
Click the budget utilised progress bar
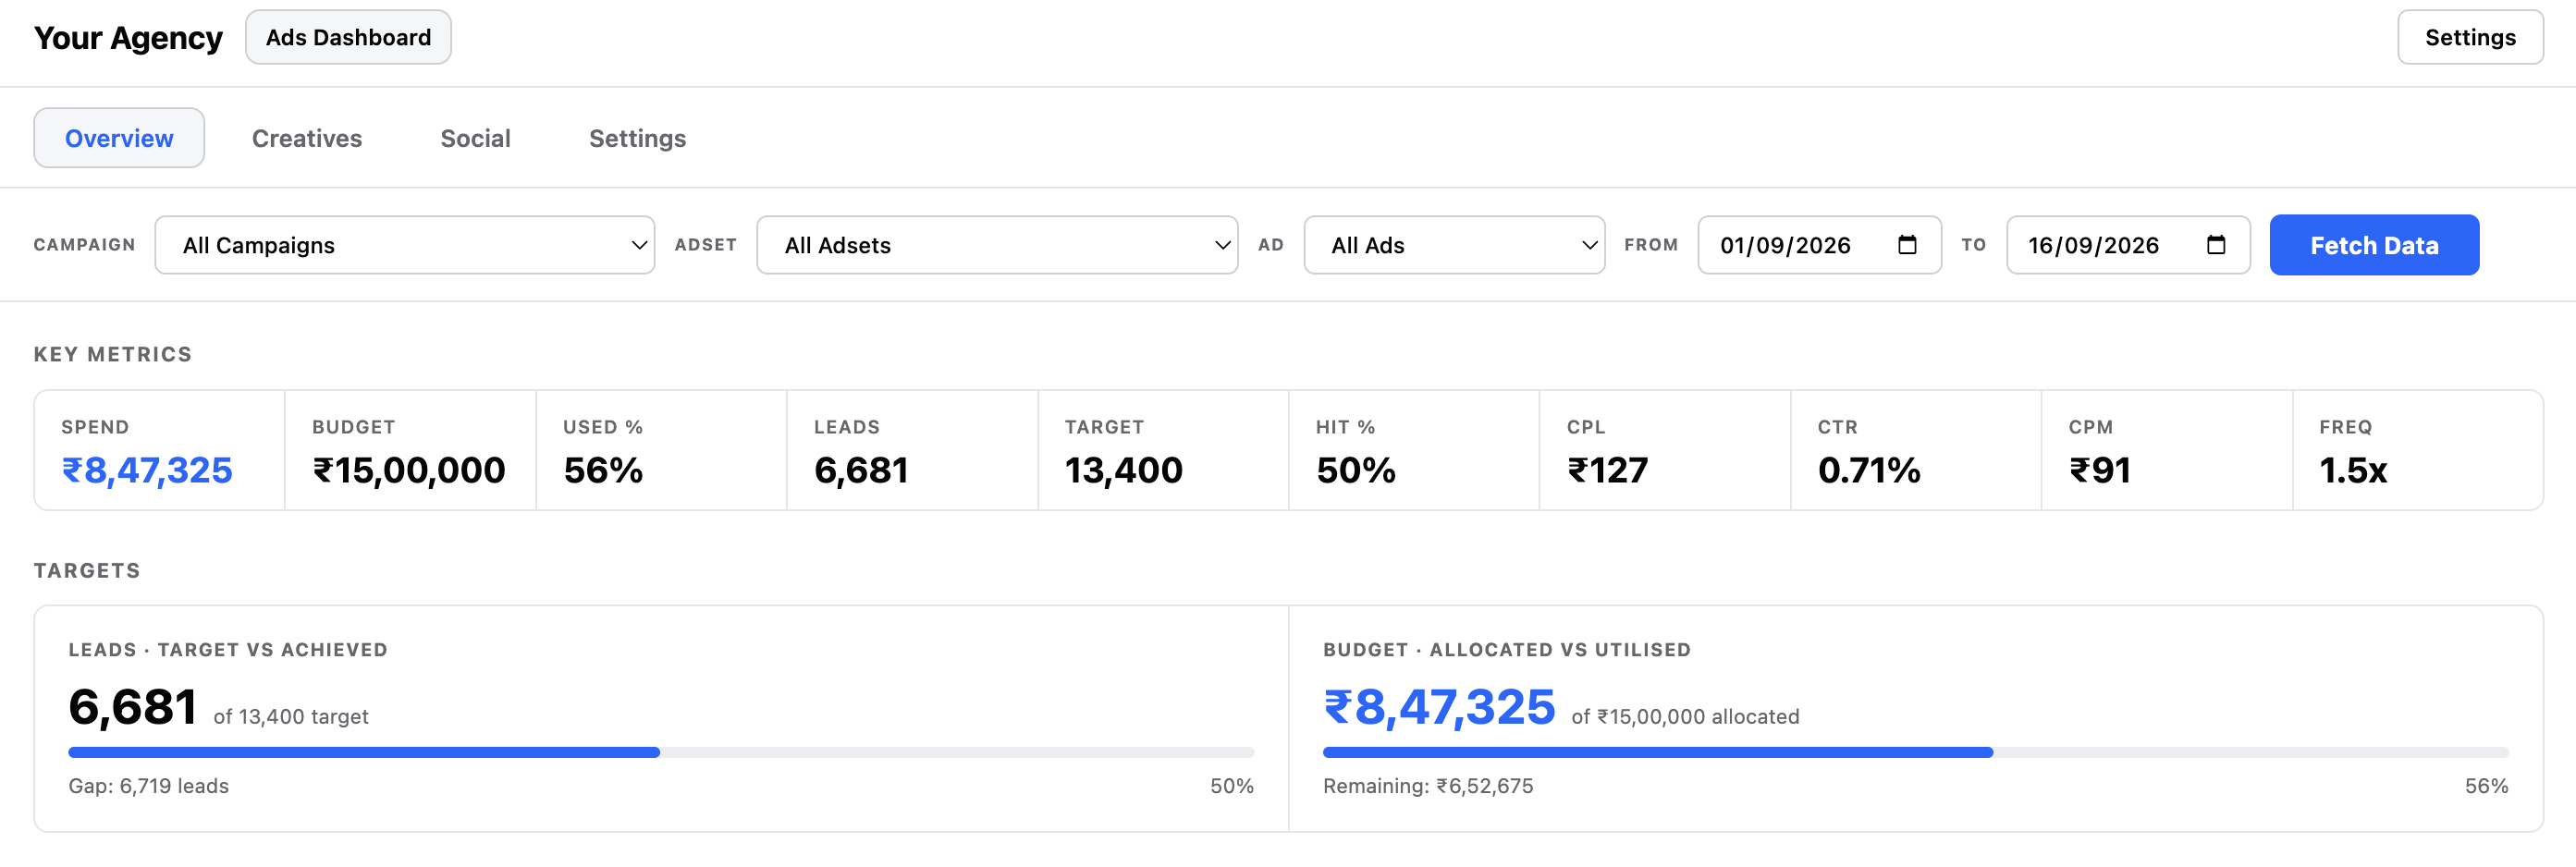[1915, 752]
